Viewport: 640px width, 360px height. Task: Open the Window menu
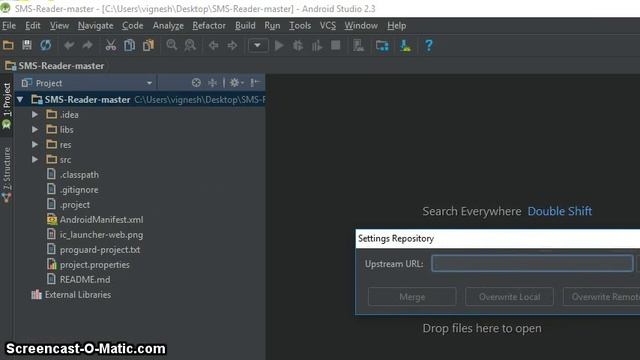pos(361,26)
